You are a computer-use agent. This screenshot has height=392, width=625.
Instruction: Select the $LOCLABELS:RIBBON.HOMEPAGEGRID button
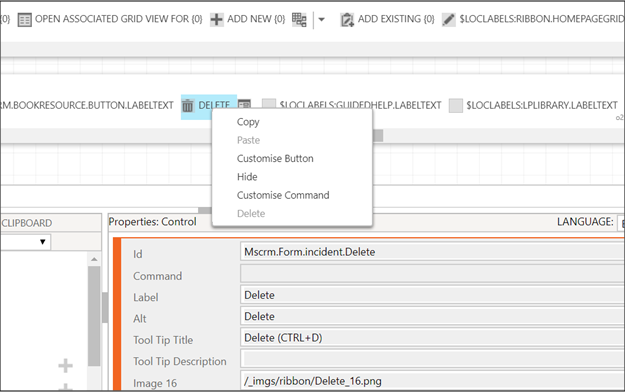pyautogui.click(x=533, y=19)
